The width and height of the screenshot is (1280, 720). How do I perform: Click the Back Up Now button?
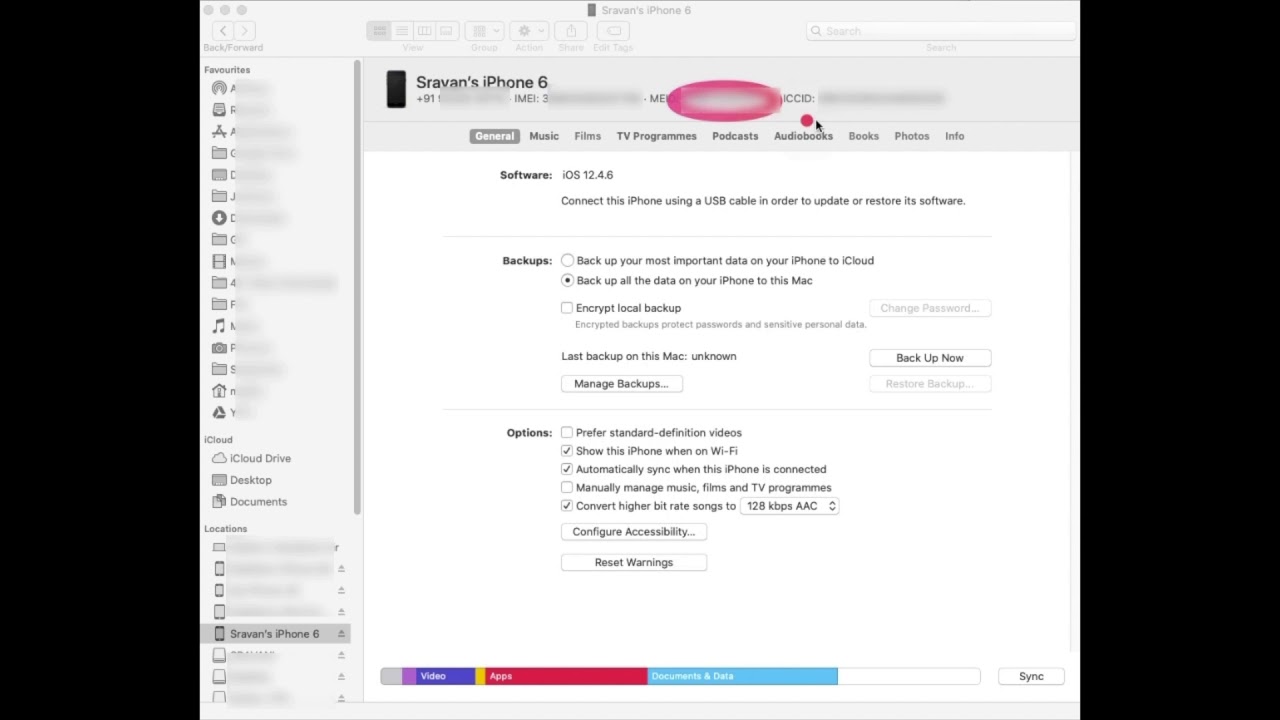930,358
